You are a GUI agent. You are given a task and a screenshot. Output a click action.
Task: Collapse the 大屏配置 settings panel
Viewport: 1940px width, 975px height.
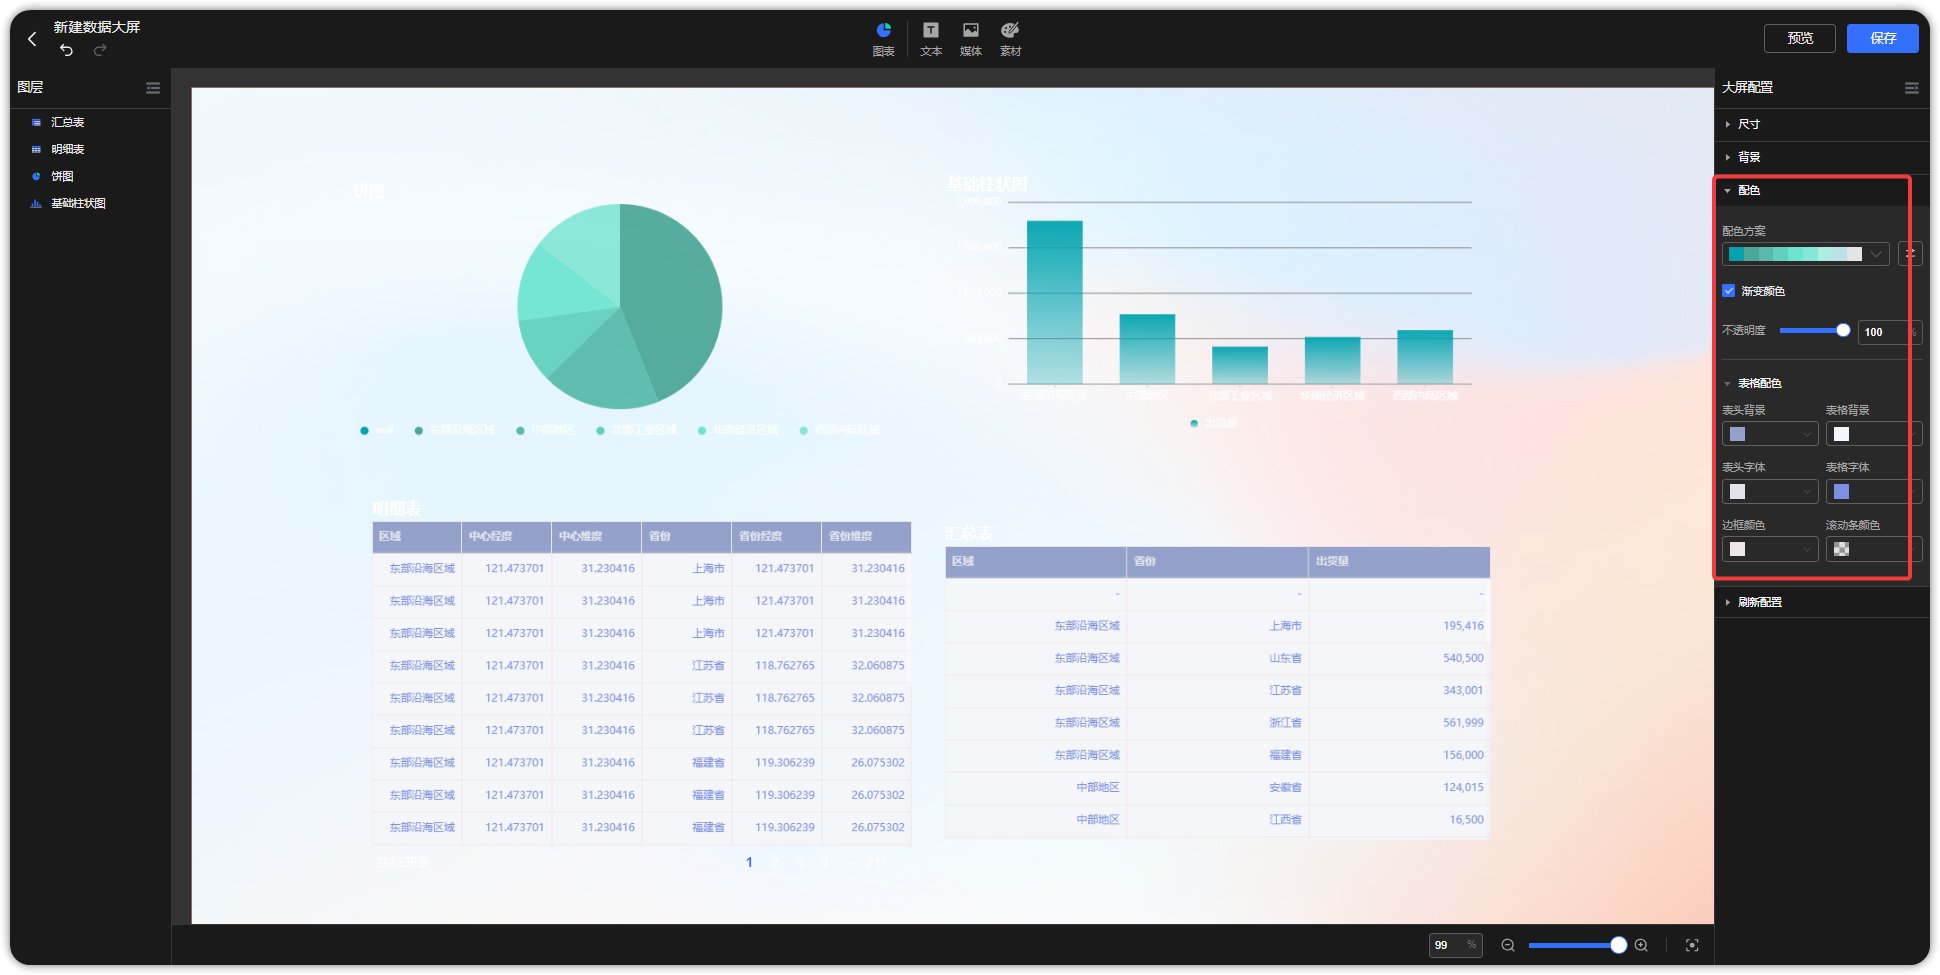(1912, 88)
